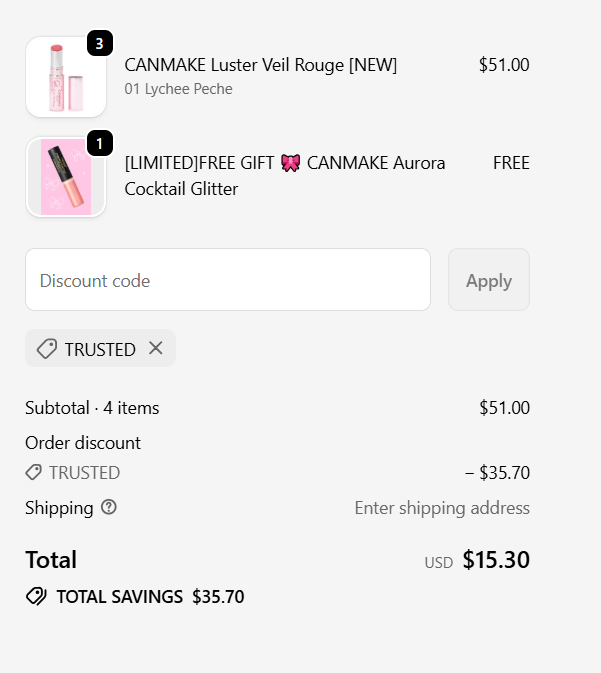
Task: Open the Luster Veil Rouge product thumbnail
Action: [x=65, y=77]
